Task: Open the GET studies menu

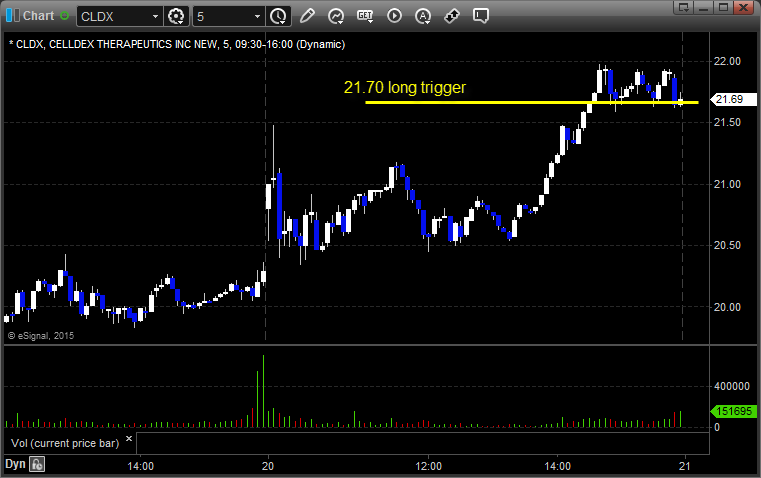Action: (x=365, y=16)
